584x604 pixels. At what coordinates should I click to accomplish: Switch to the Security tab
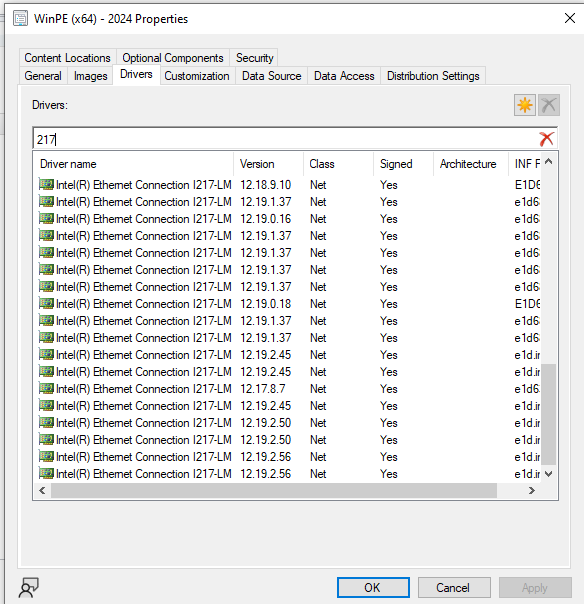pyautogui.click(x=254, y=58)
